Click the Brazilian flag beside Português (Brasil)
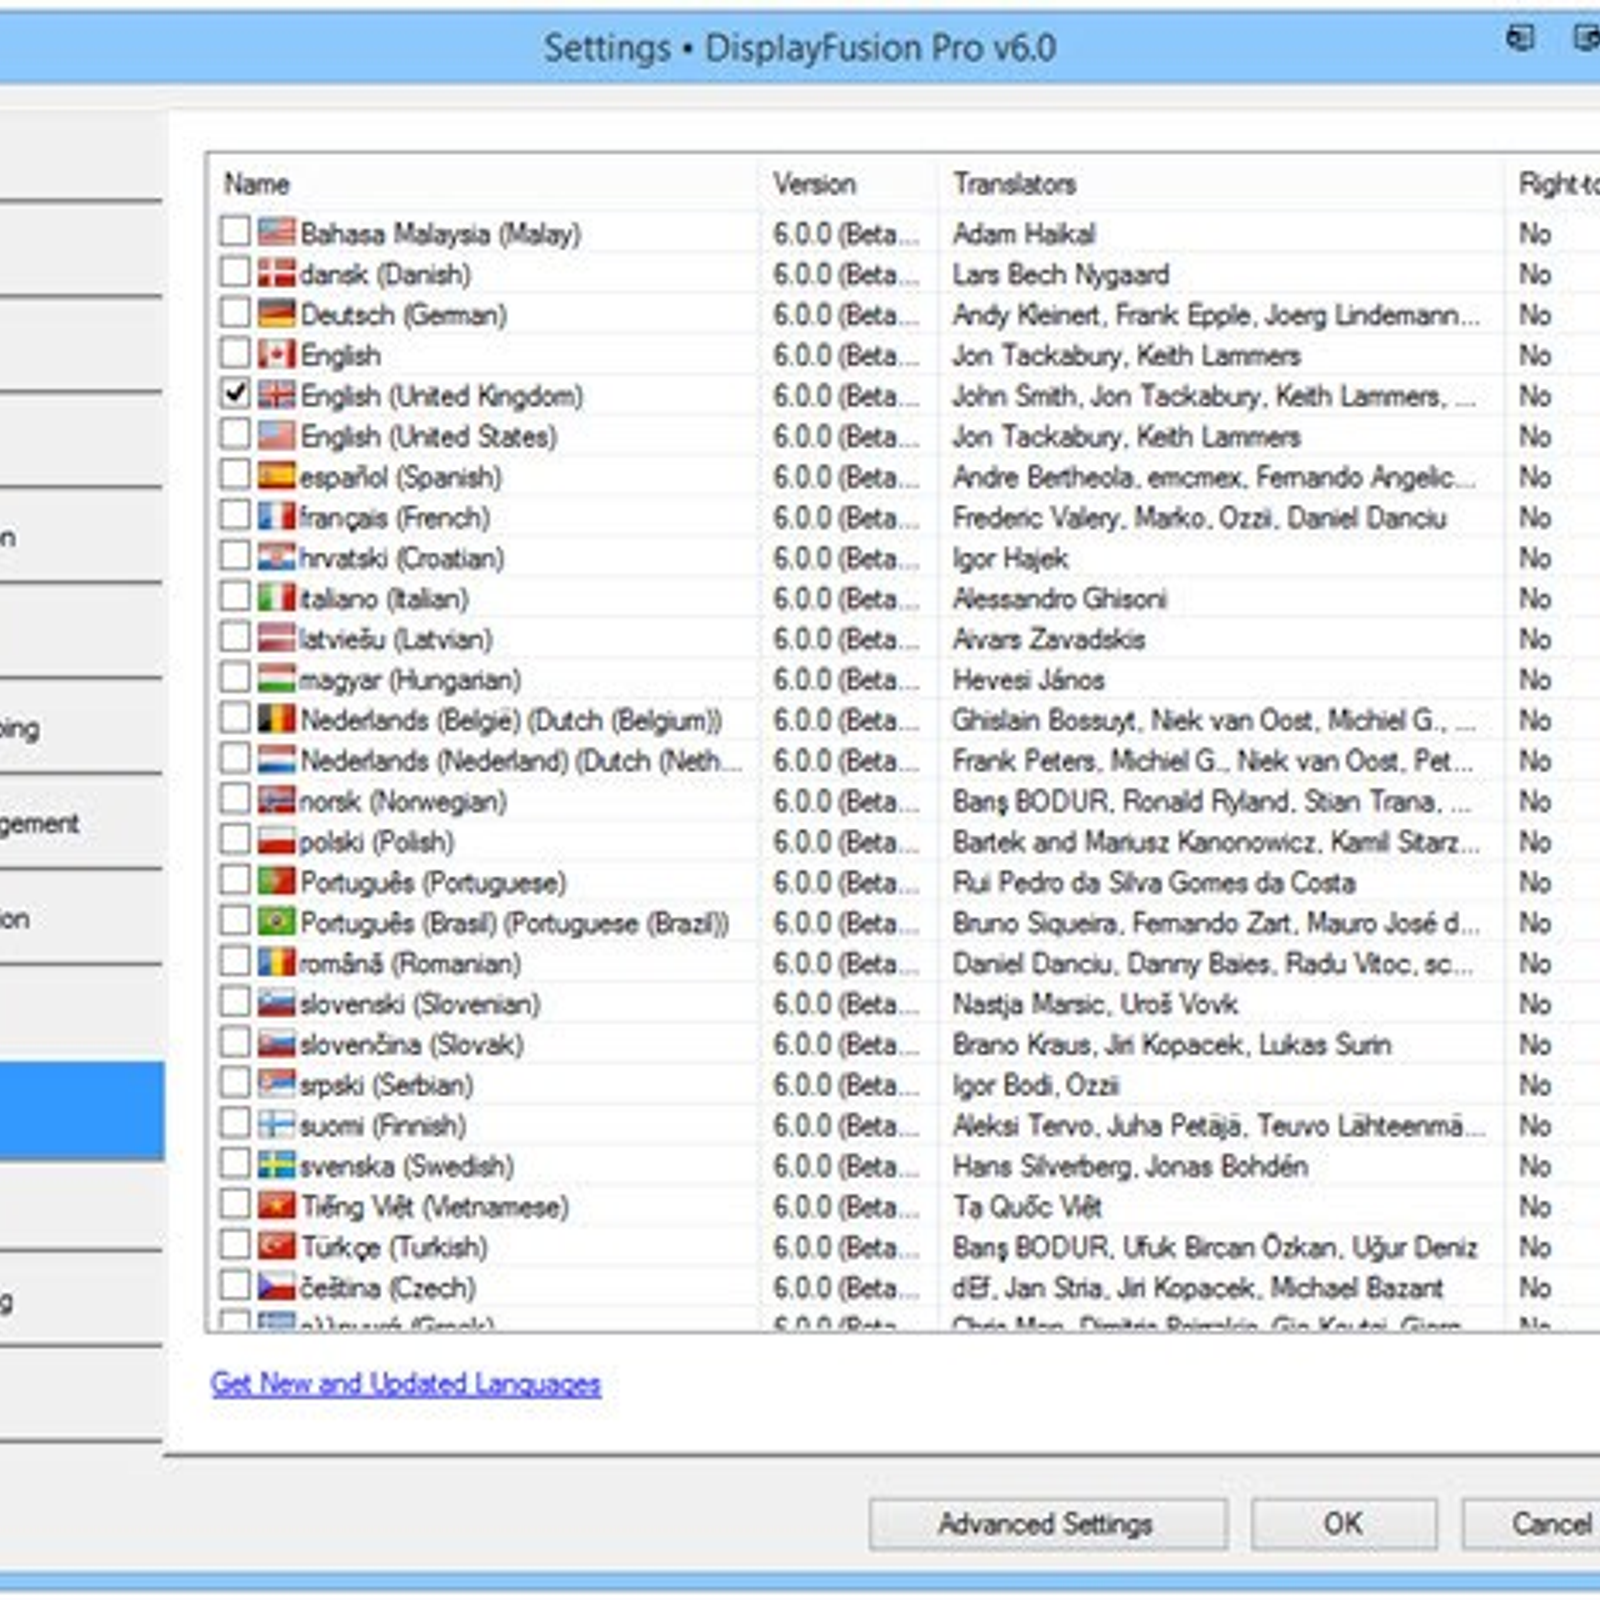This screenshot has width=1600, height=1600. pos(276,921)
